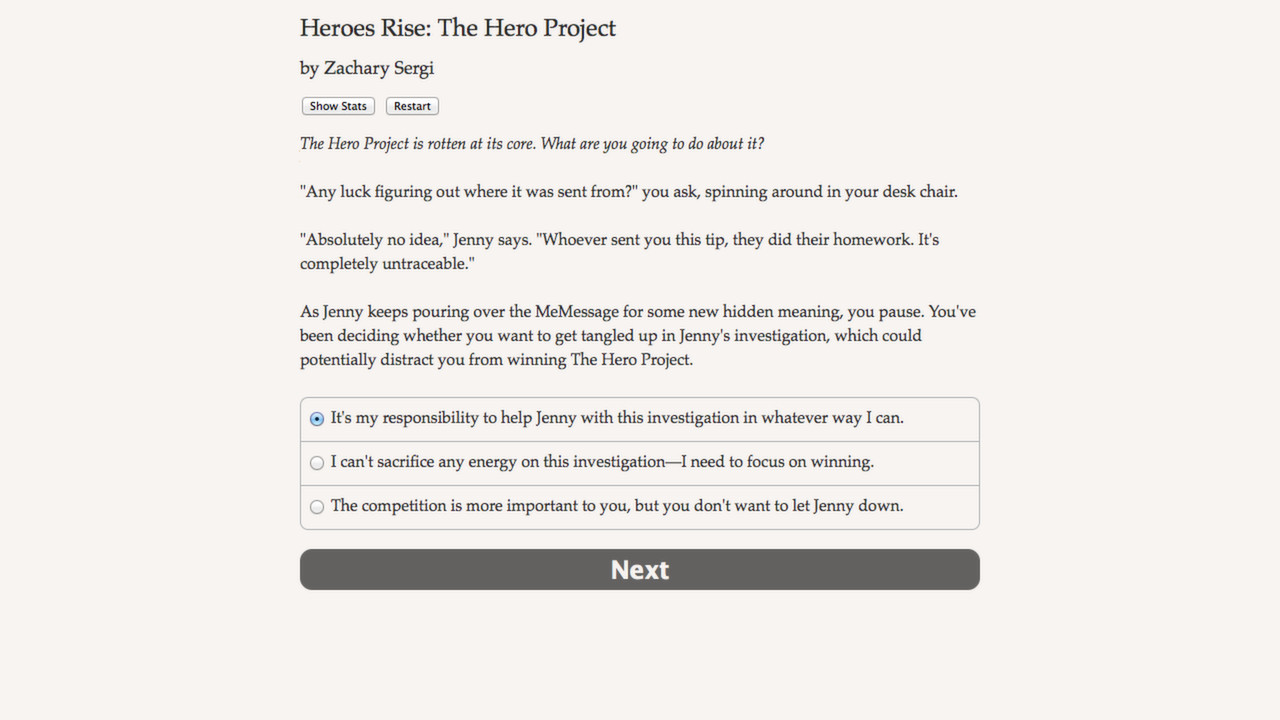Click the author name Zachary Sergi
This screenshot has width=1280, height=720.
click(366, 68)
